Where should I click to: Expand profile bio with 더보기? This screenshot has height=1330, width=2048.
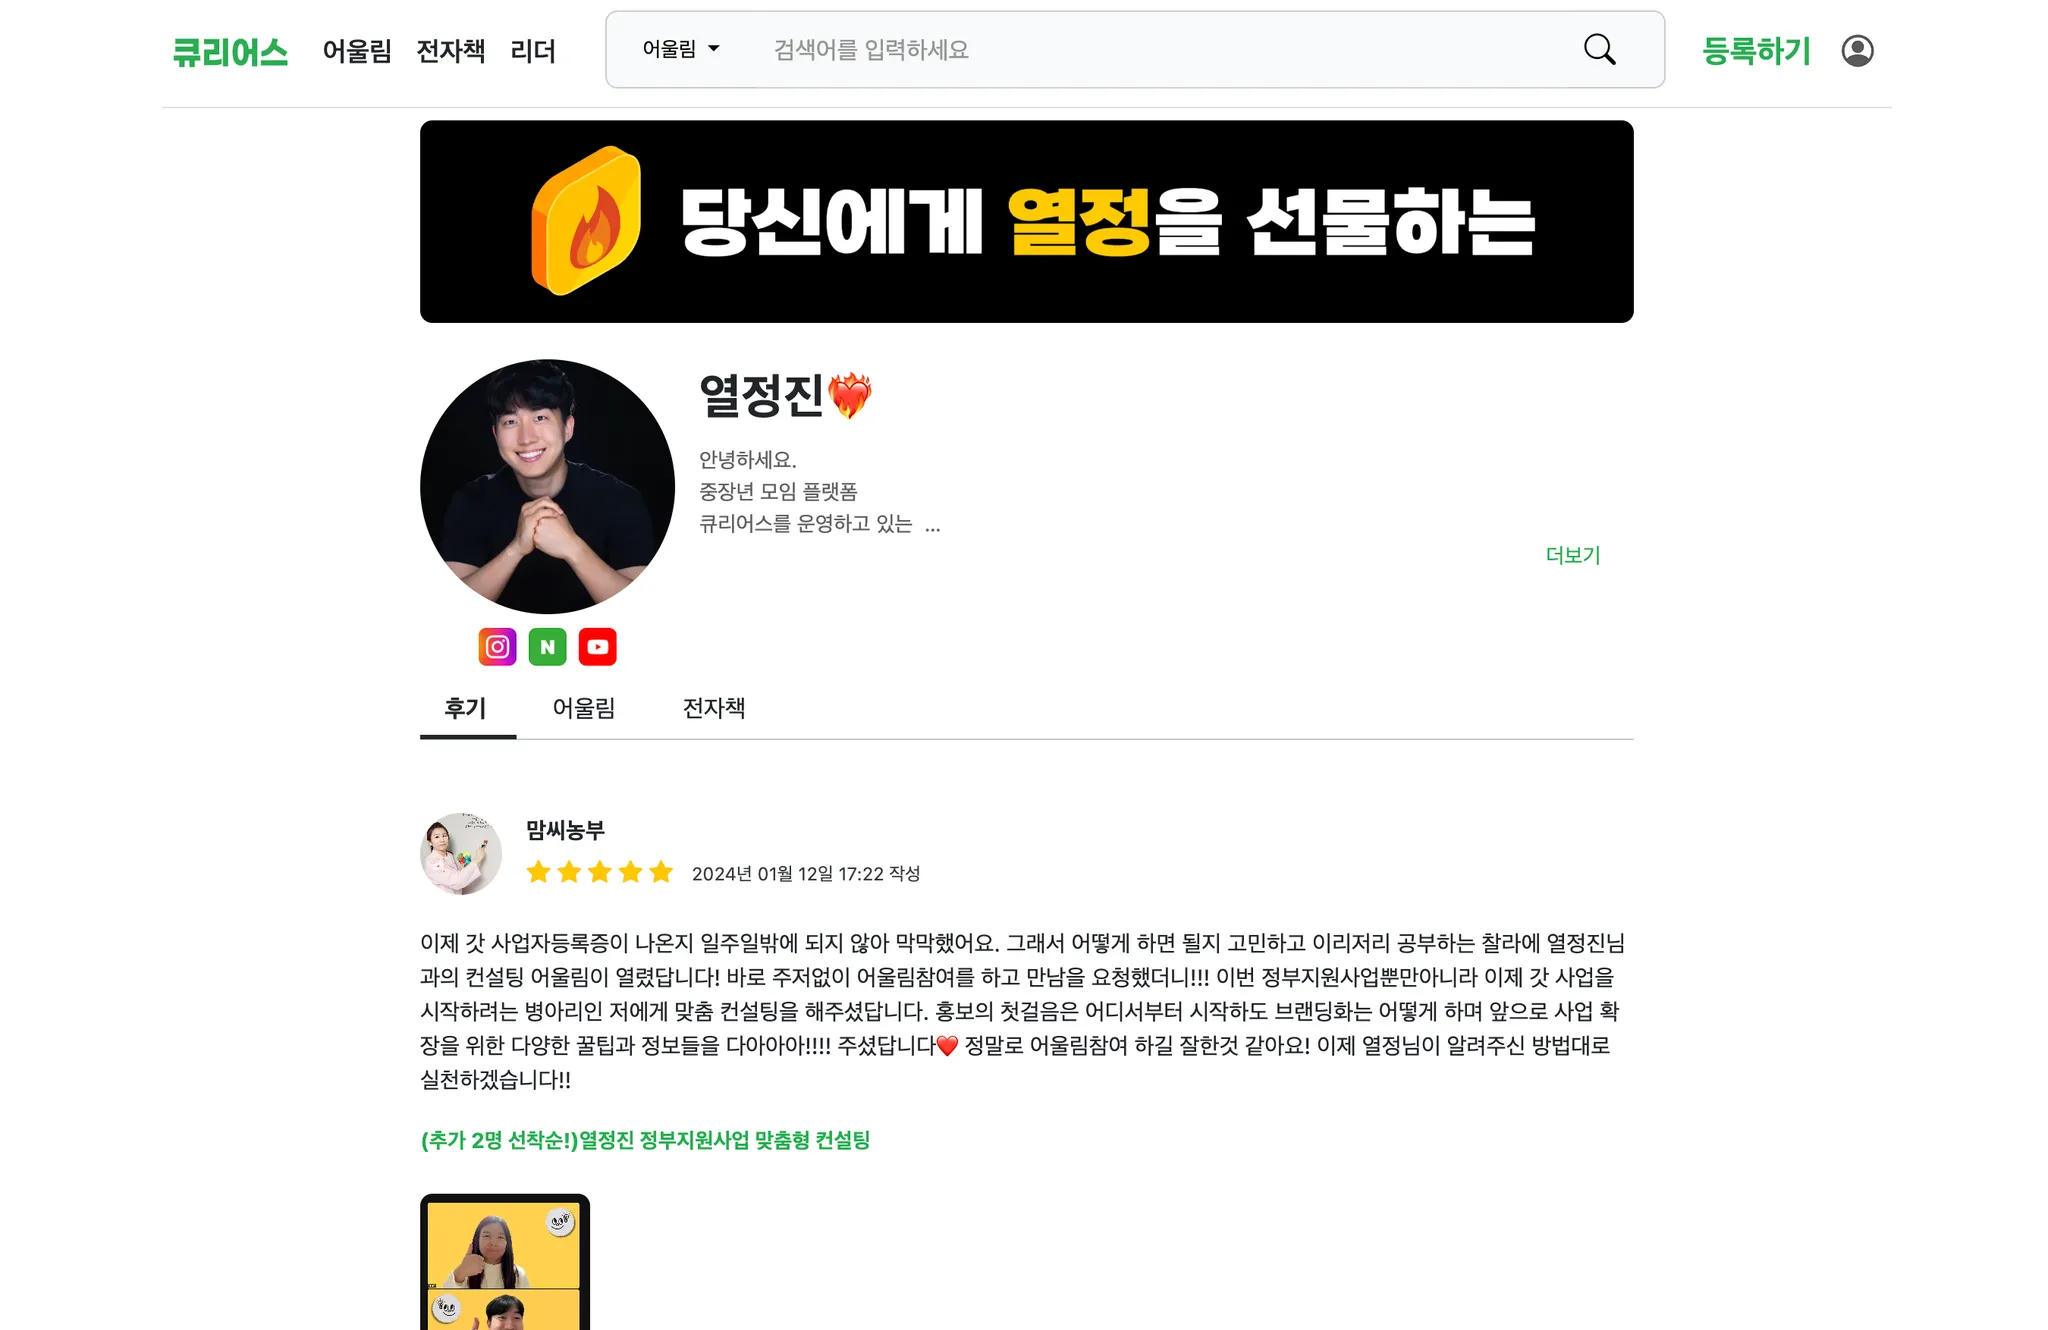(x=1573, y=555)
